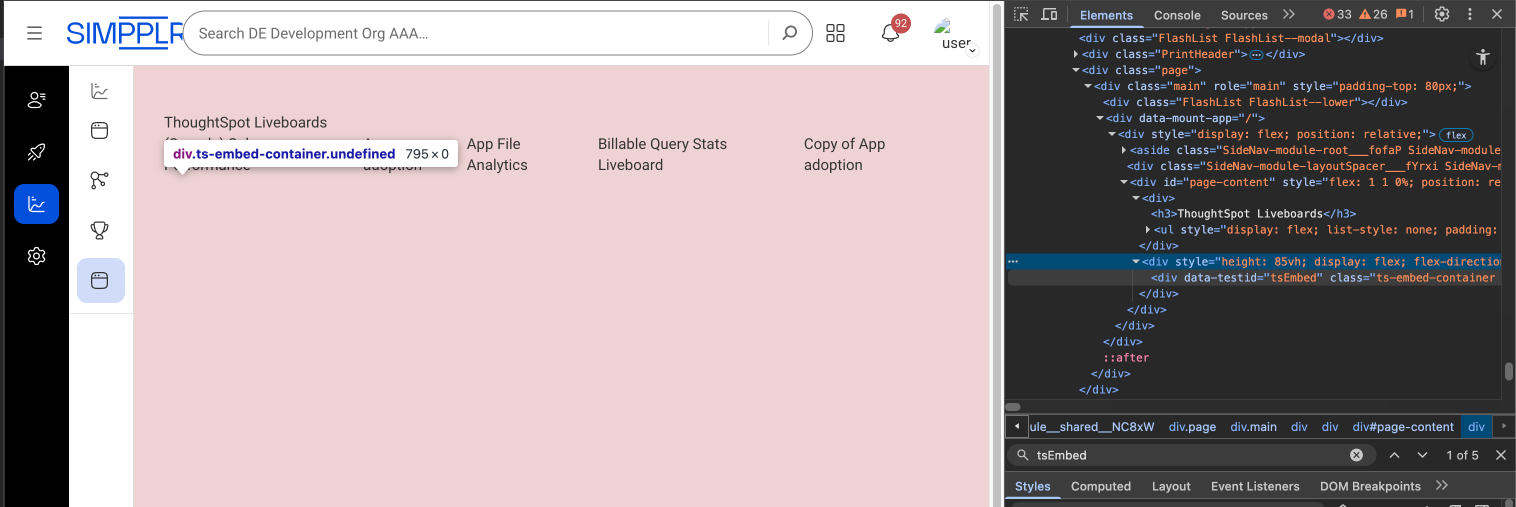Open DevTools three-dot customize menu
This screenshot has height=507, width=1516.
point(1469,14)
